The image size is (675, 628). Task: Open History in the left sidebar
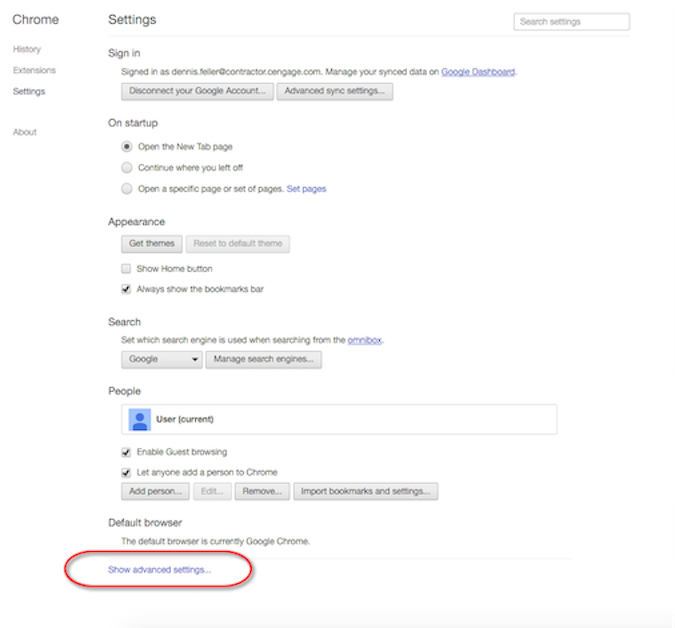point(27,49)
